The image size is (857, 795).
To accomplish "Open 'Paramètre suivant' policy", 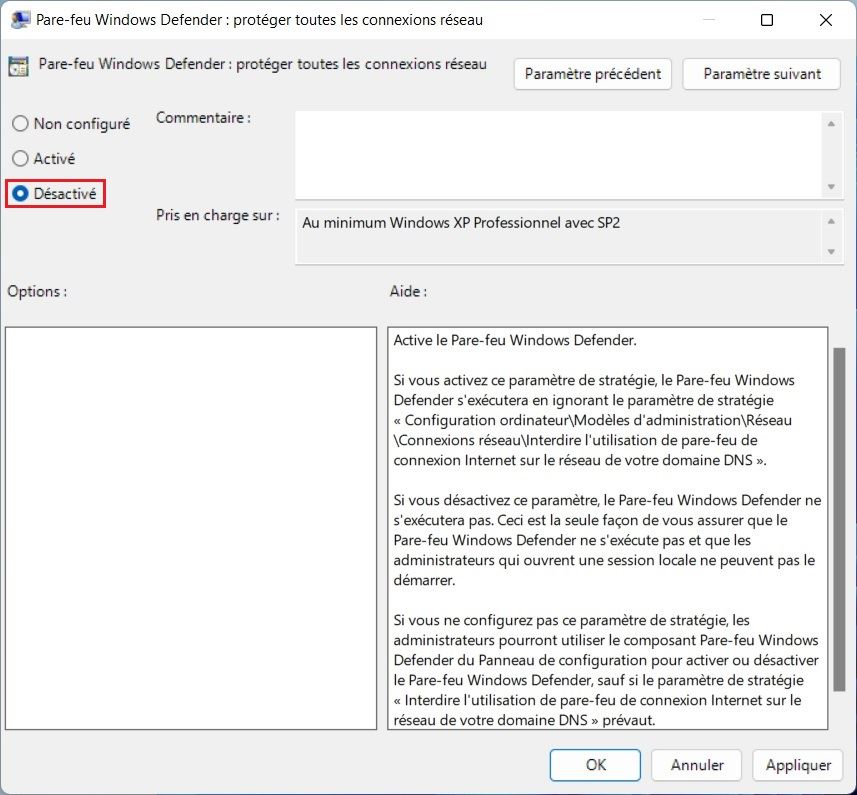I will click(x=762, y=74).
